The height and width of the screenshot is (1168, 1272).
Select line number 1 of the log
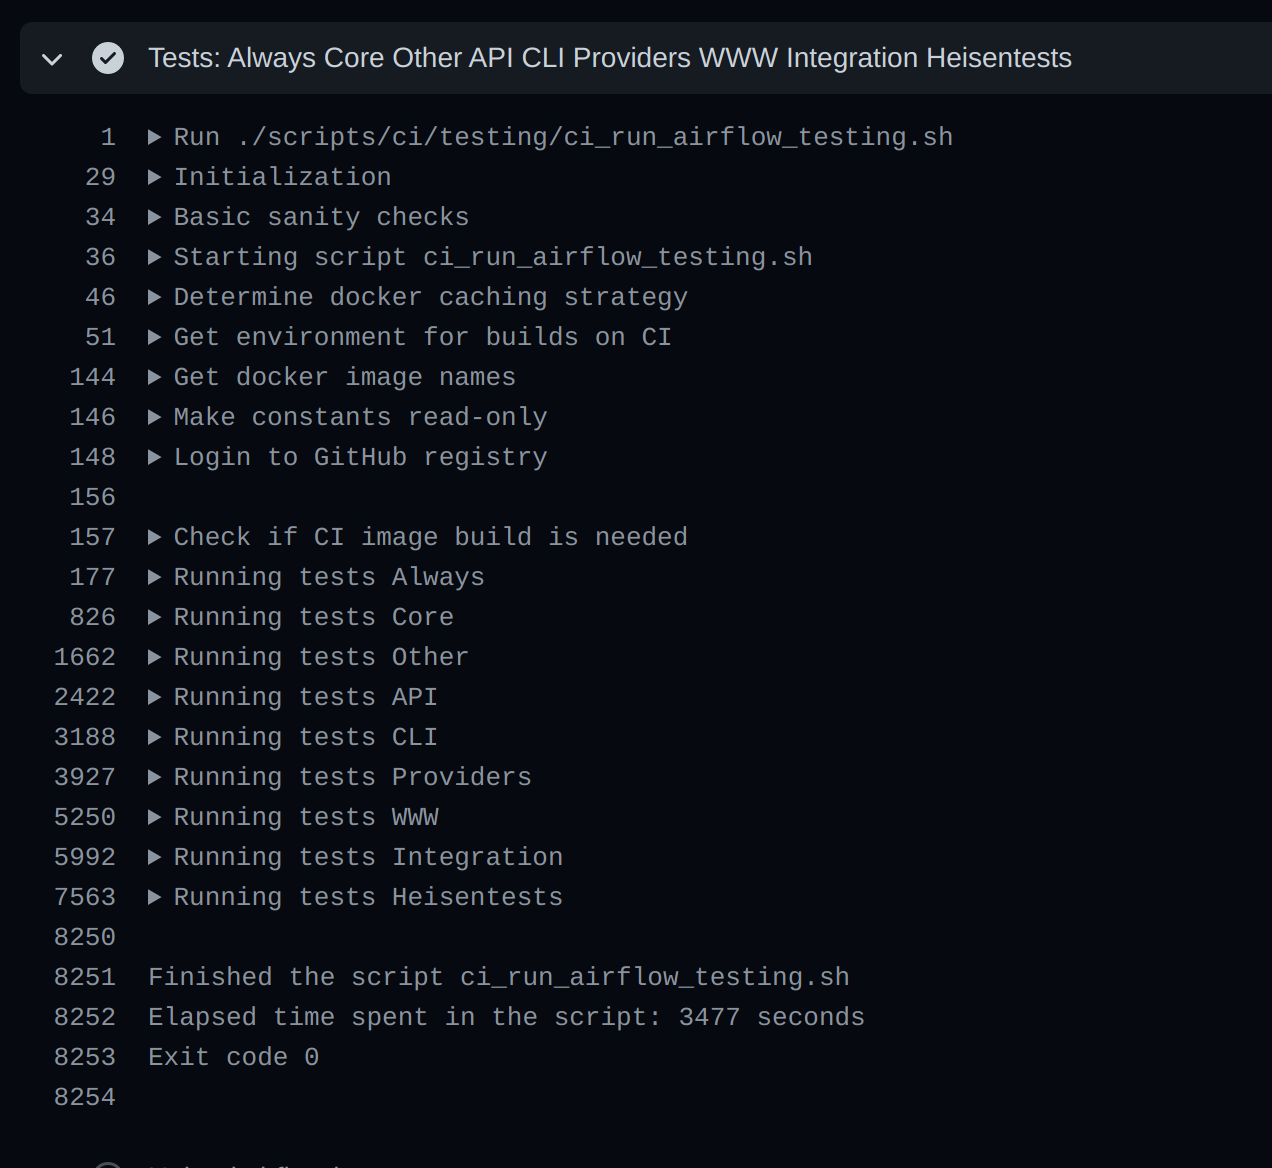pyautogui.click(x=107, y=136)
